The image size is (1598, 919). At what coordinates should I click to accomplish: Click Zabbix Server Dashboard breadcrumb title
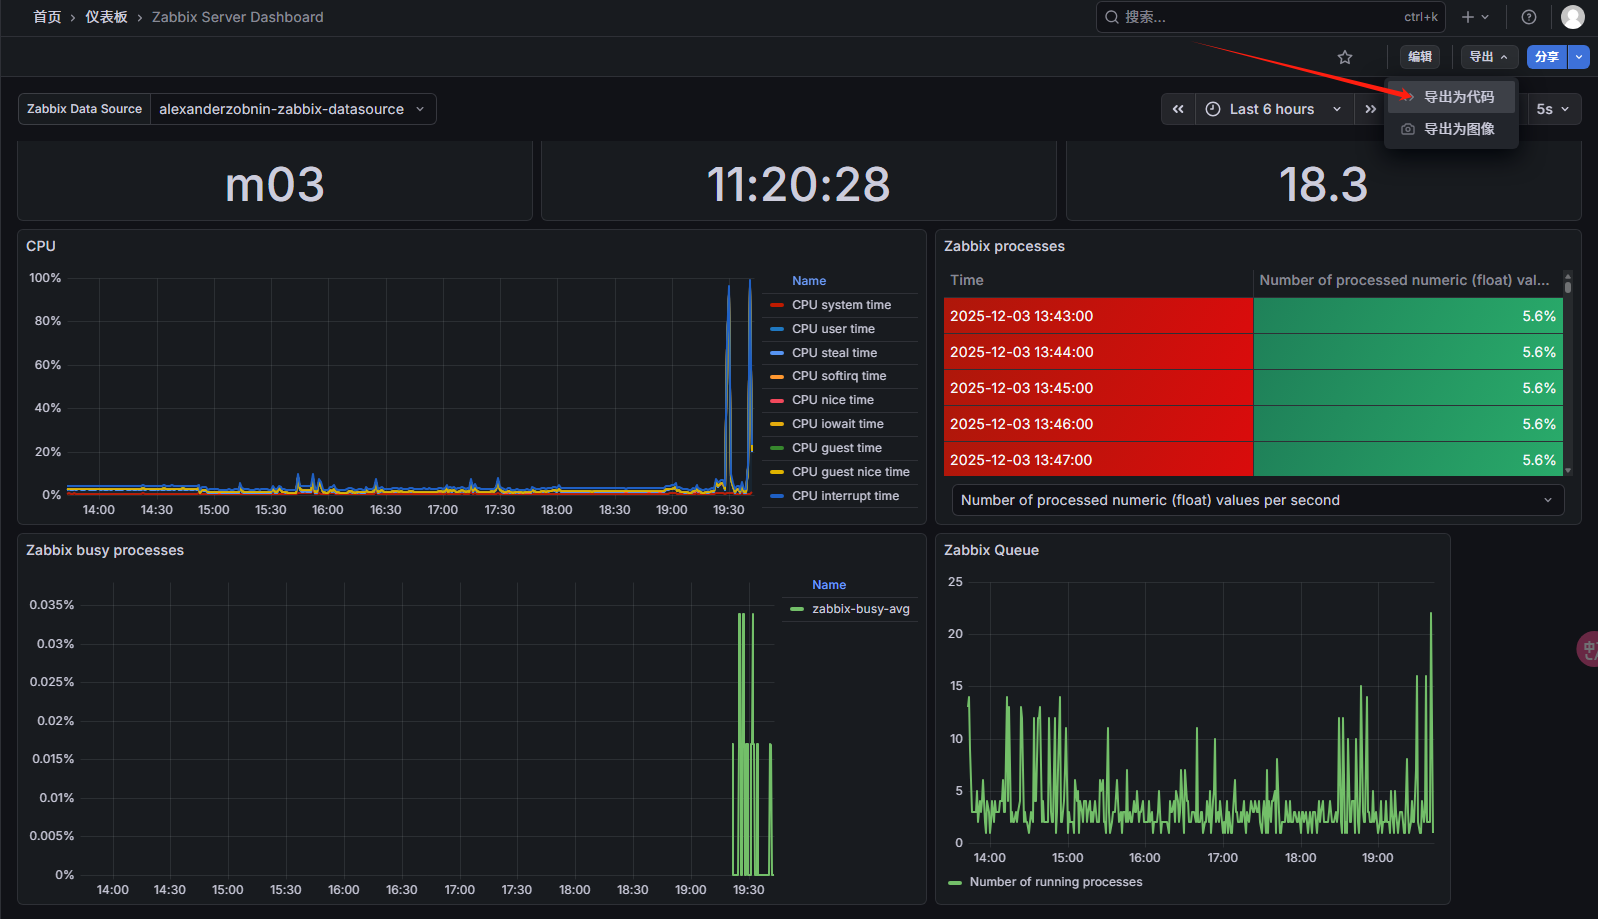[x=238, y=17]
